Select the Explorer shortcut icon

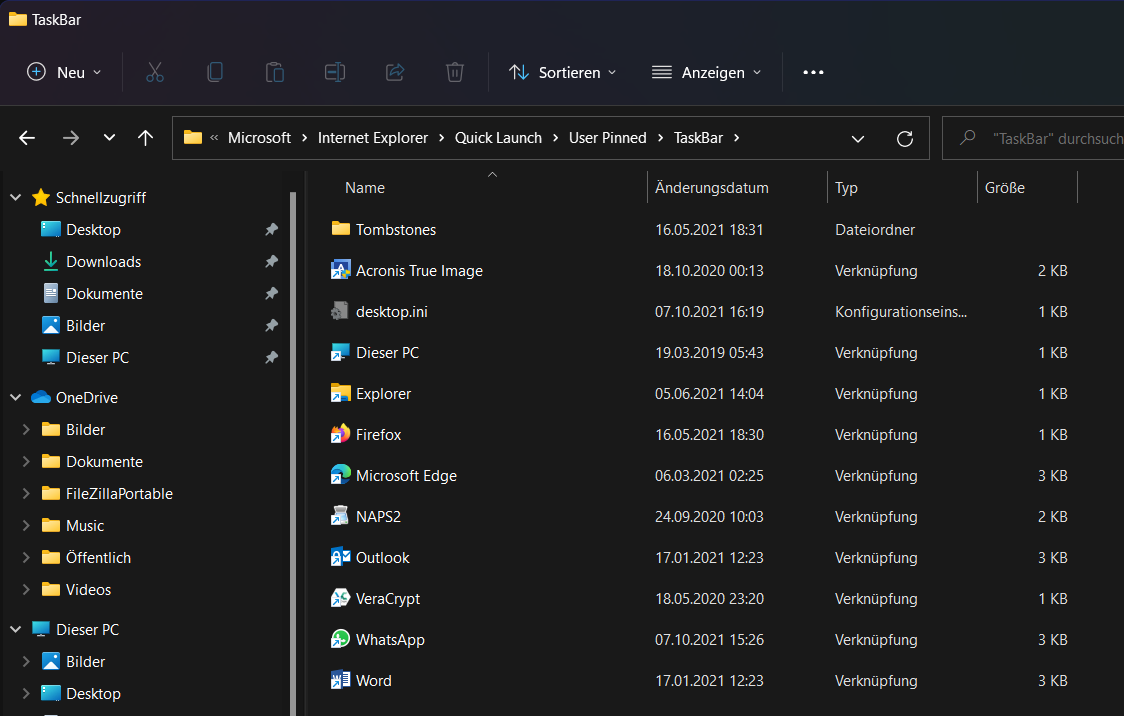coord(340,393)
